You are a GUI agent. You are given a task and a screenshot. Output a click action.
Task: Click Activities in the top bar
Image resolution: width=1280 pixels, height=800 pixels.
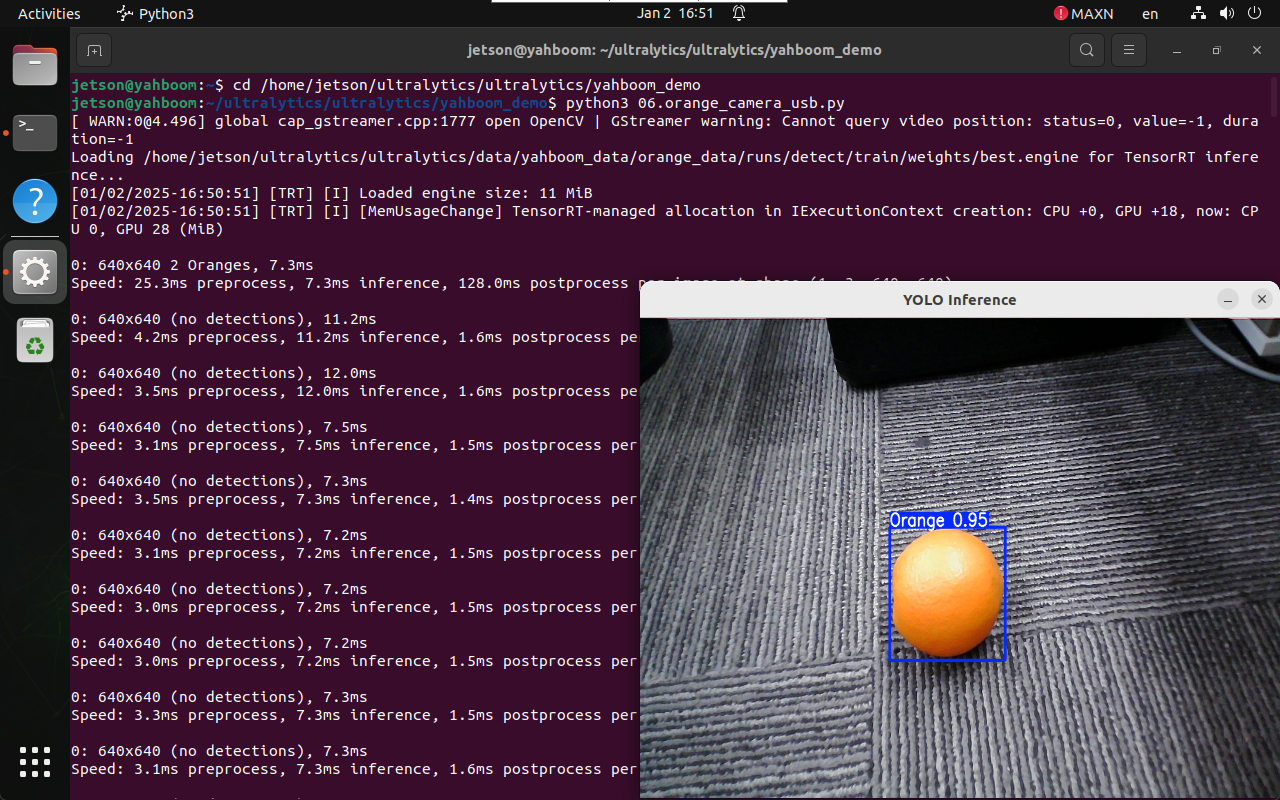(49, 14)
